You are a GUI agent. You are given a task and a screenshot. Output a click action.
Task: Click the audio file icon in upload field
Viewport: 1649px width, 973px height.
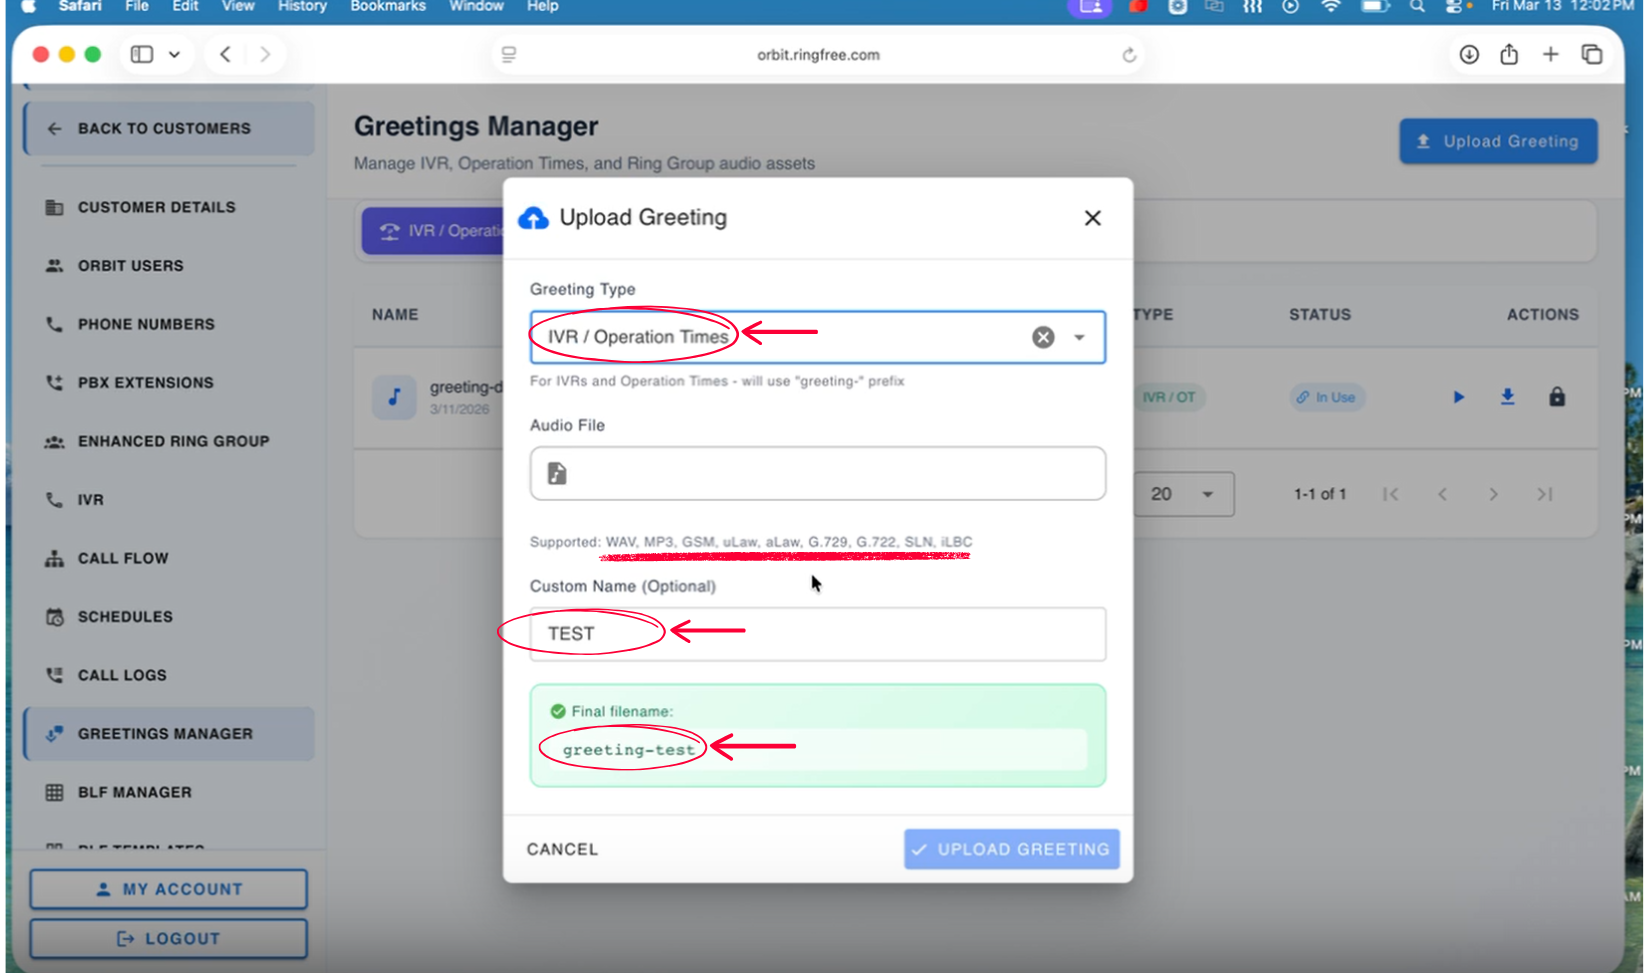(557, 473)
